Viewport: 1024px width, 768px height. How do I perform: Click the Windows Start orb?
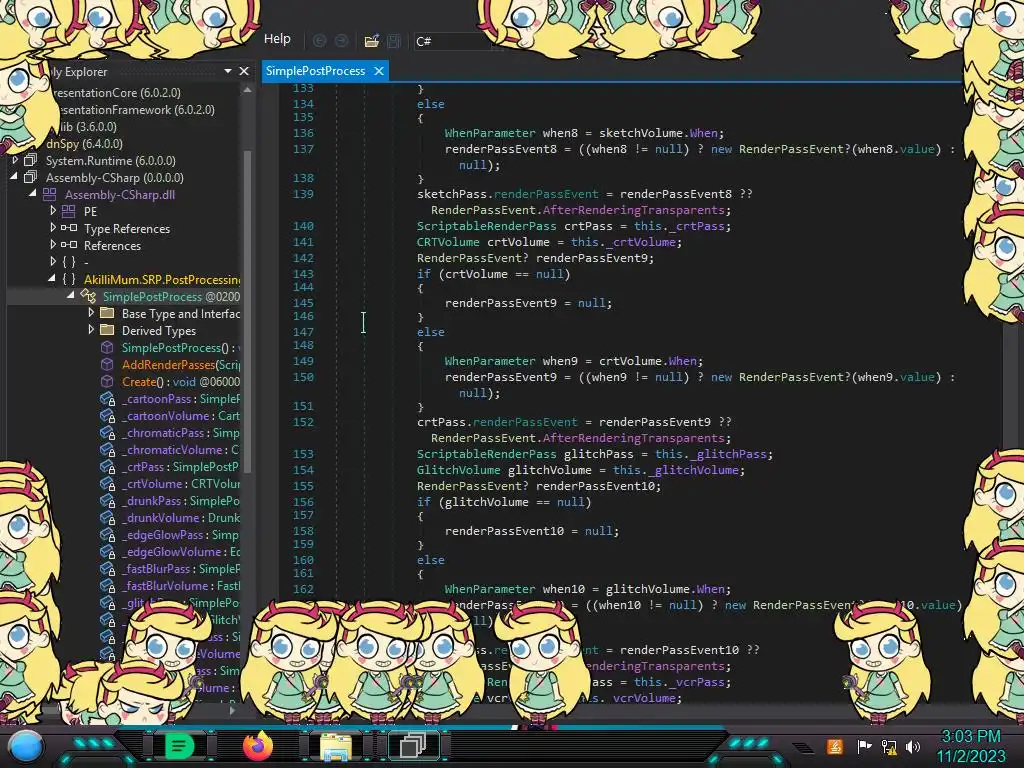point(26,746)
